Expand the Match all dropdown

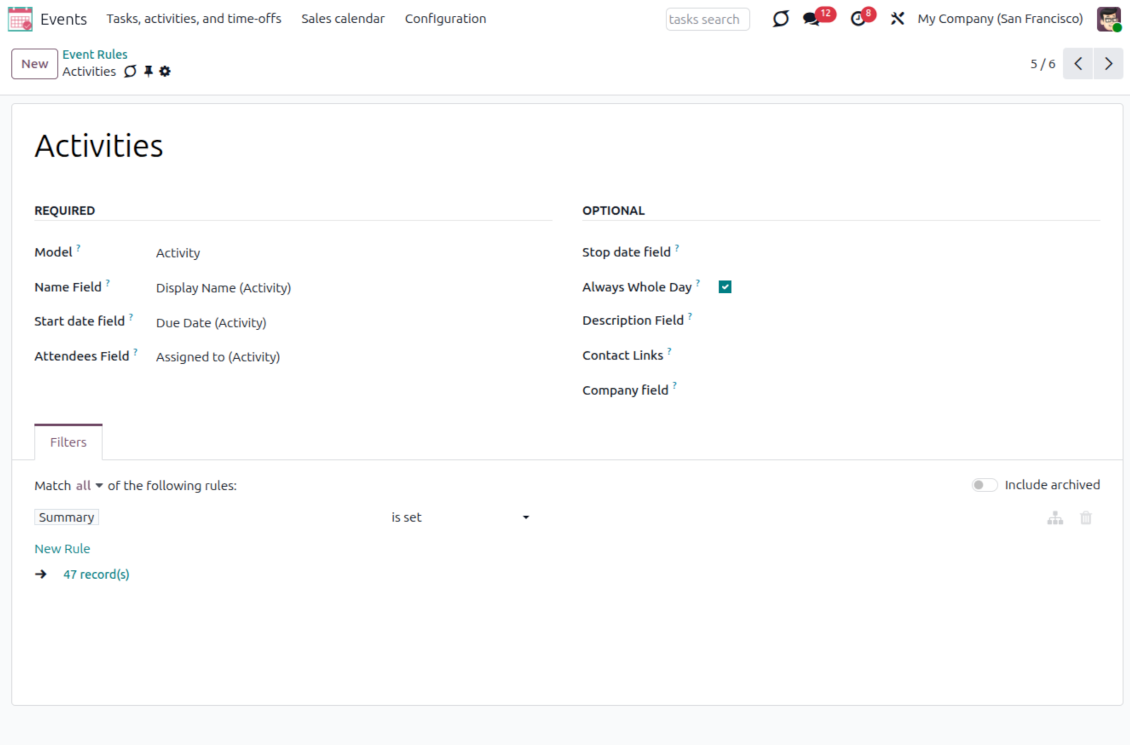point(89,486)
